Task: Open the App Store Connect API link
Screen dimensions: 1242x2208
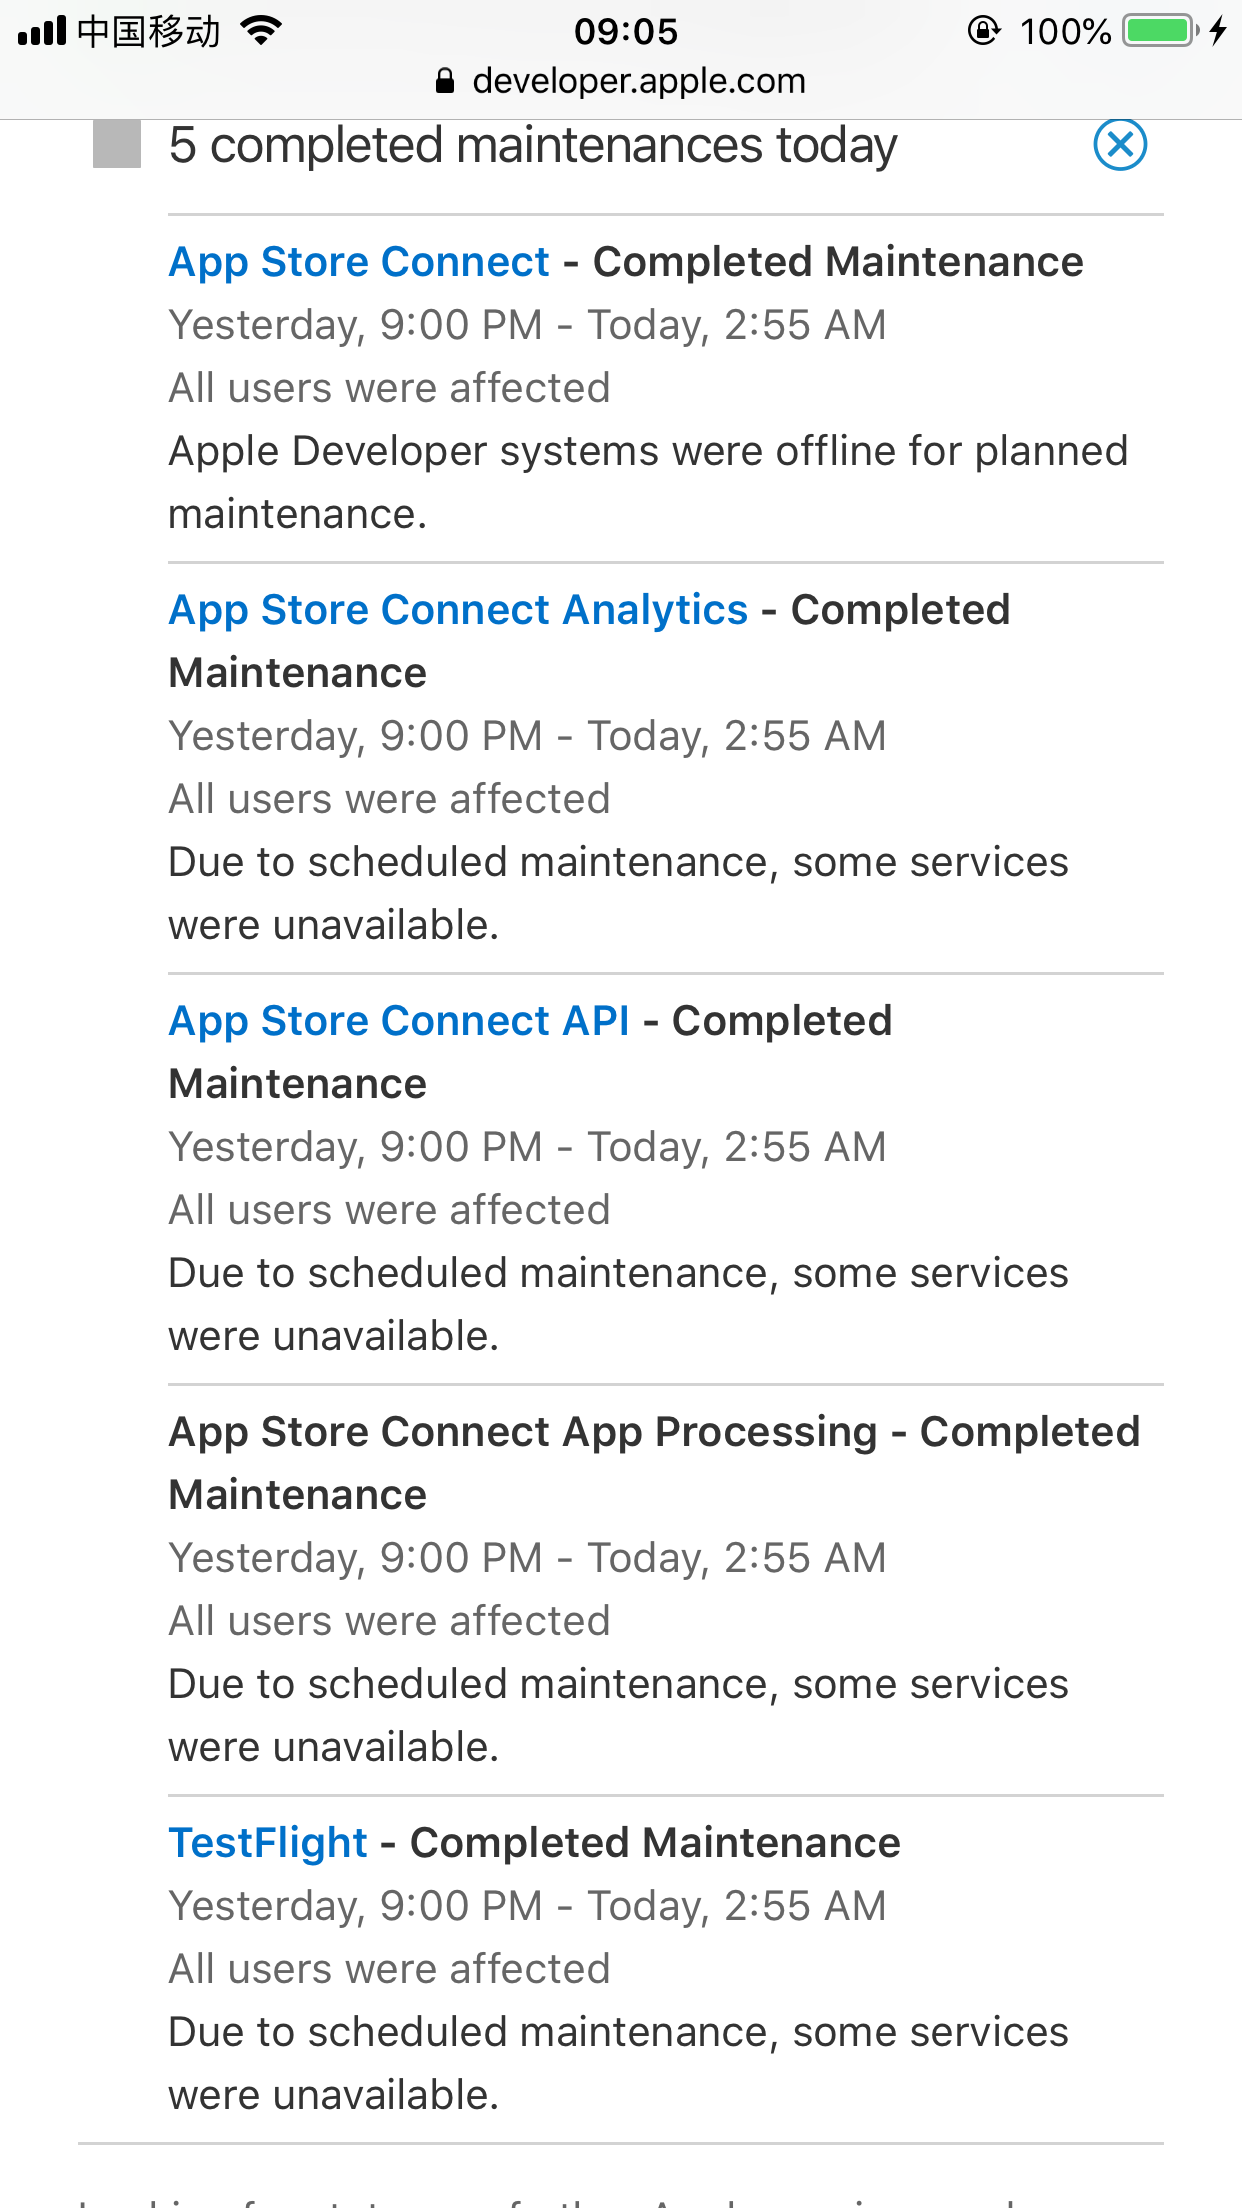Action: tap(399, 1021)
